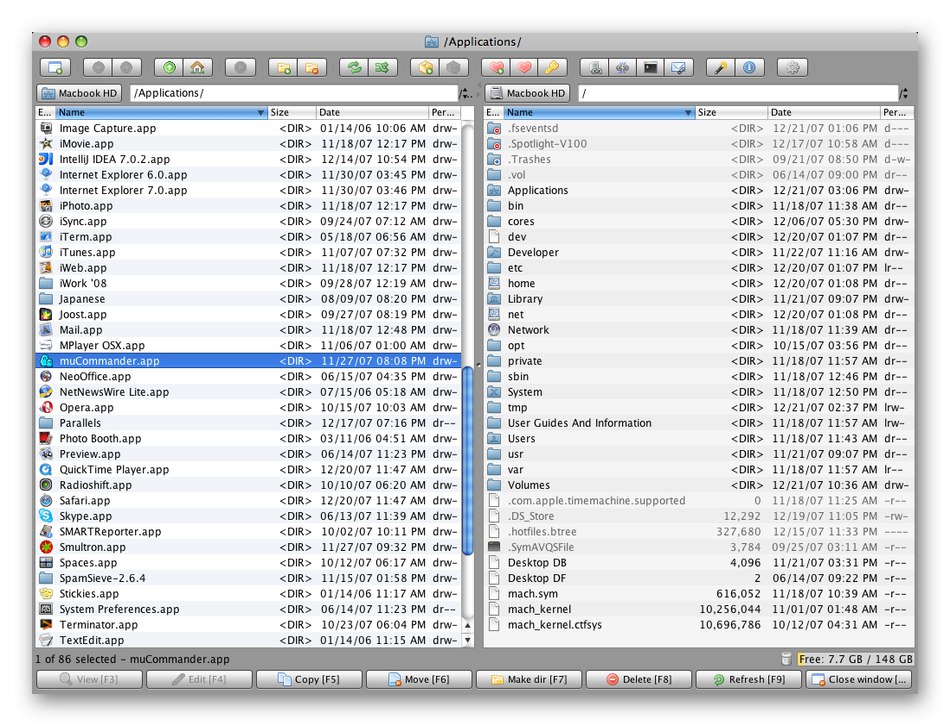
Task: Select User Guides And Information folder
Action: coord(699,423)
